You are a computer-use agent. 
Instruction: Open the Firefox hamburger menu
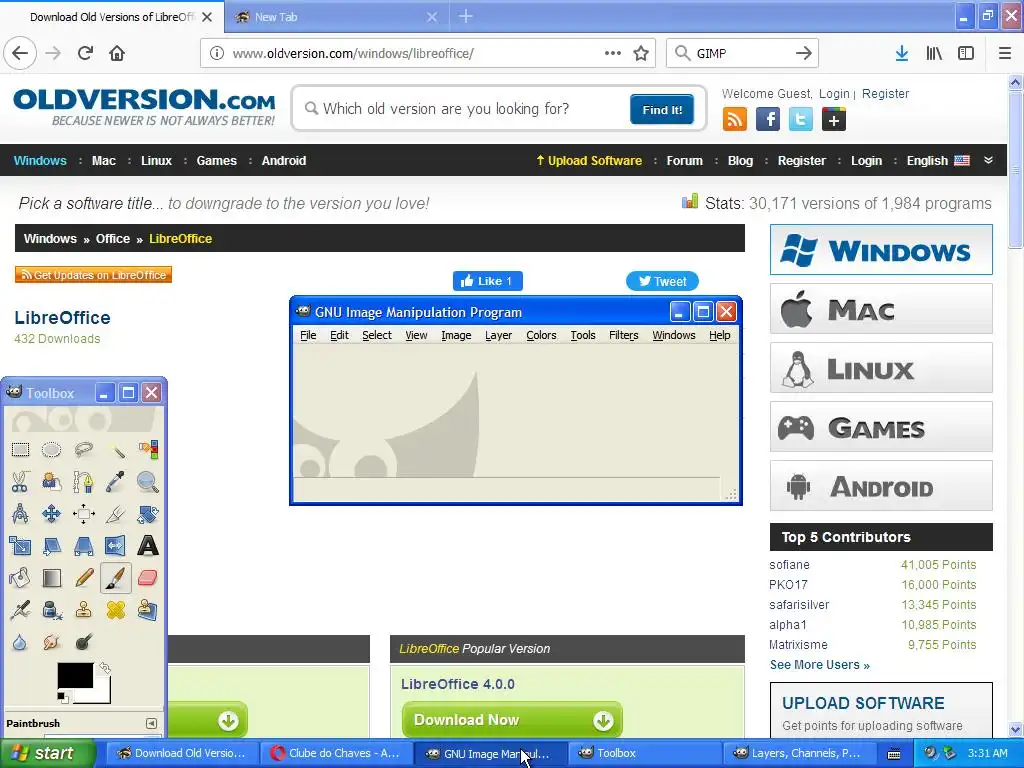[x=1004, y=53]
